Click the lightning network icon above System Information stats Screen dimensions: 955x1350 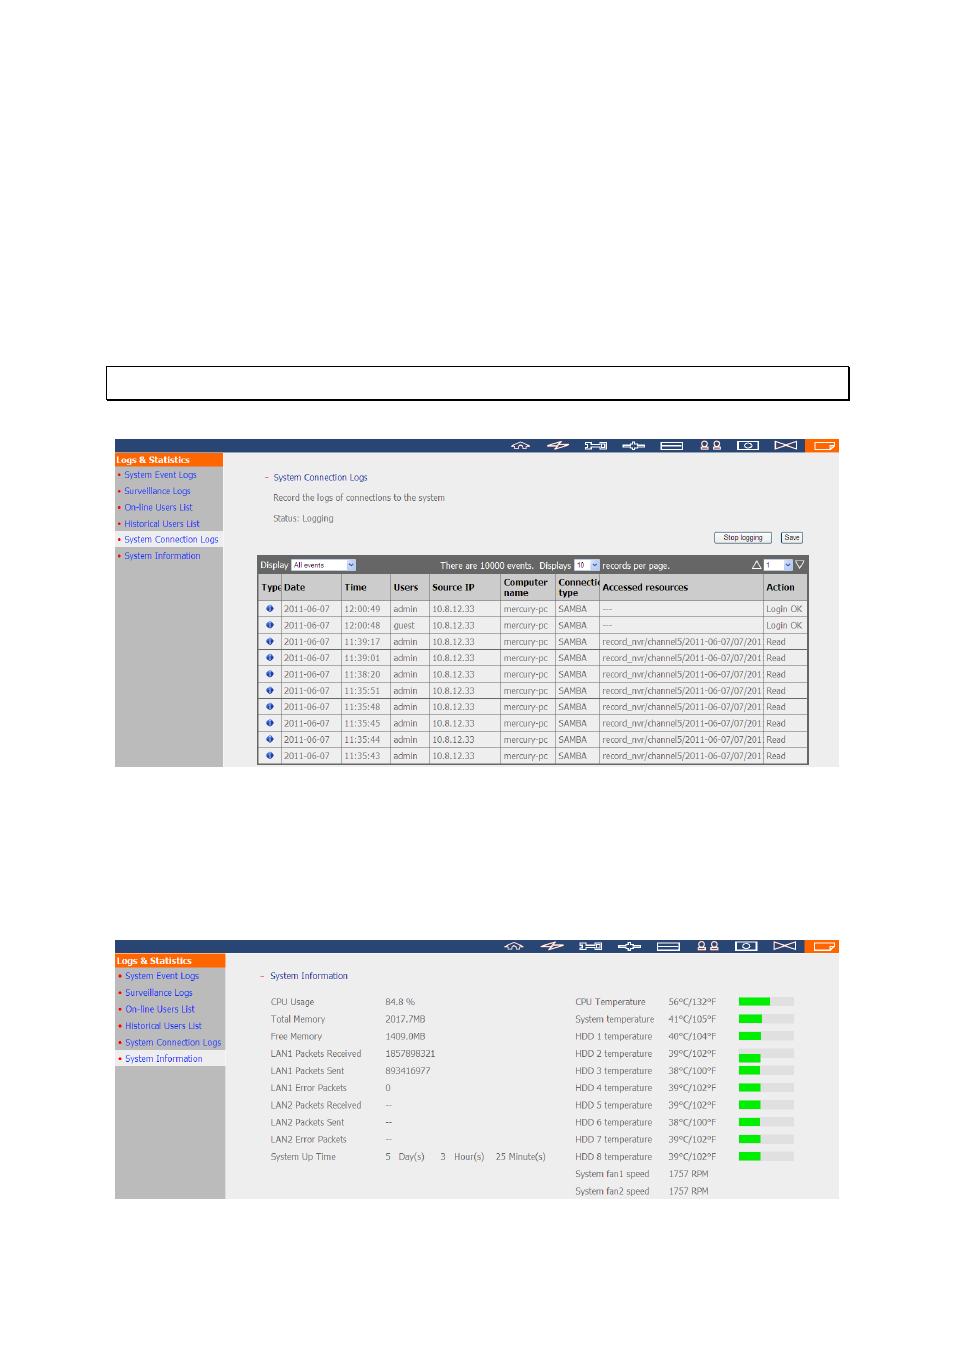(x=552, y=946)
